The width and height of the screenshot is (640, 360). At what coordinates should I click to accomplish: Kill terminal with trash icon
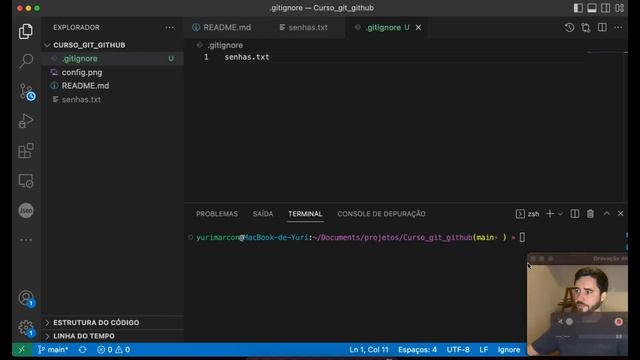click(x=590, y=213)
